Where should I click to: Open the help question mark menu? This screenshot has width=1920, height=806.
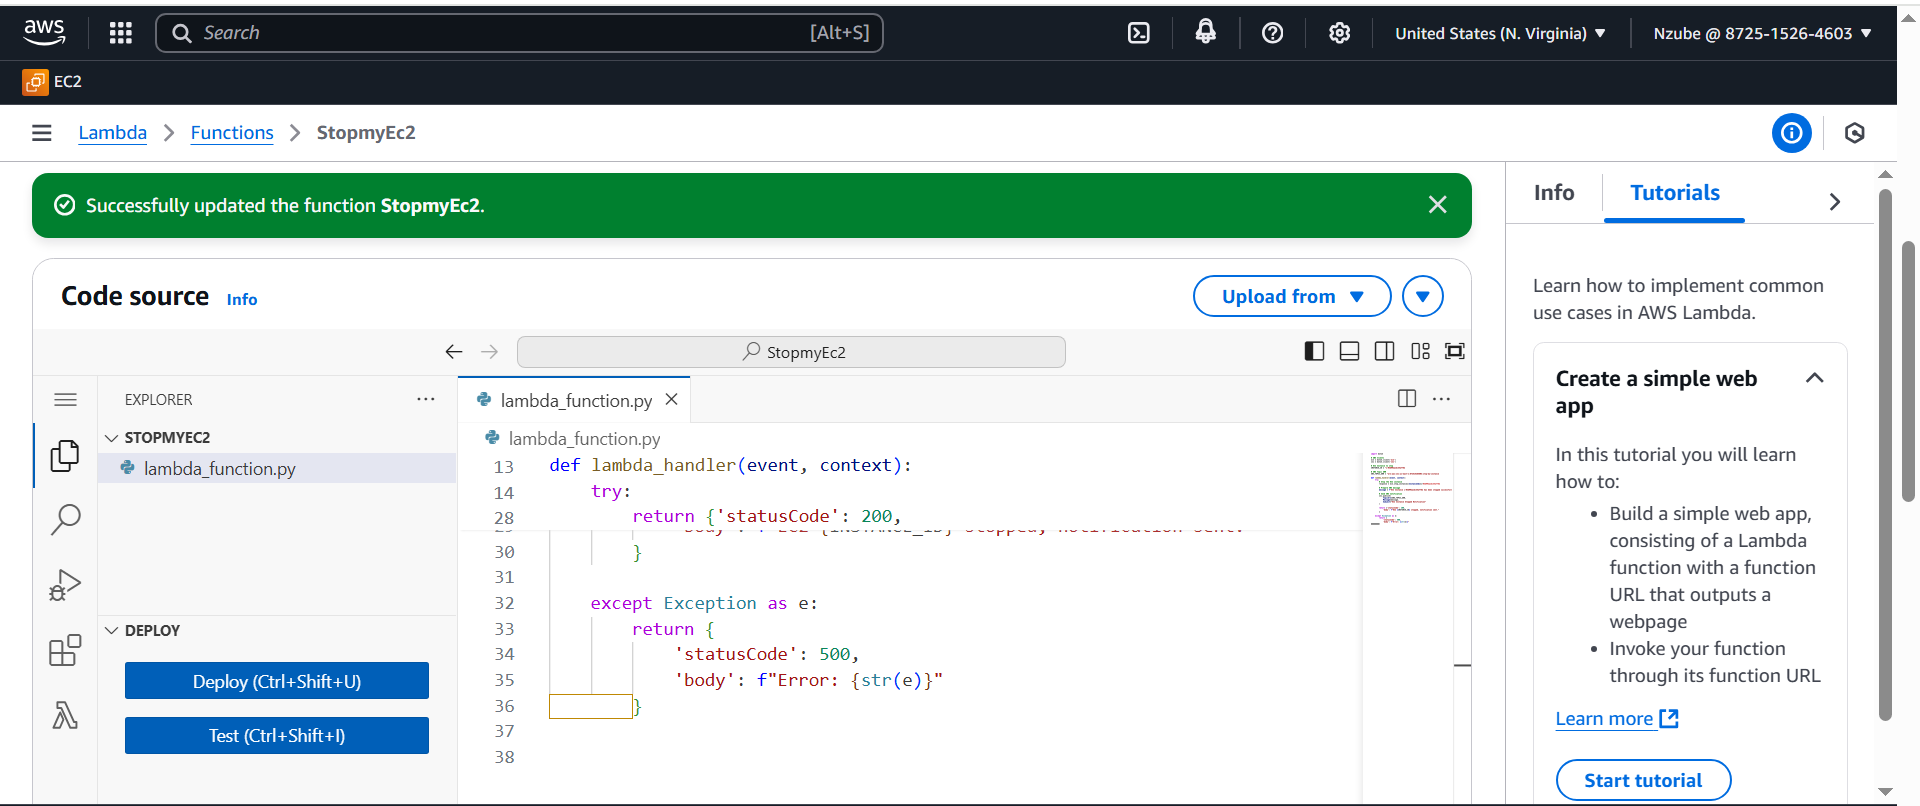1273,33
